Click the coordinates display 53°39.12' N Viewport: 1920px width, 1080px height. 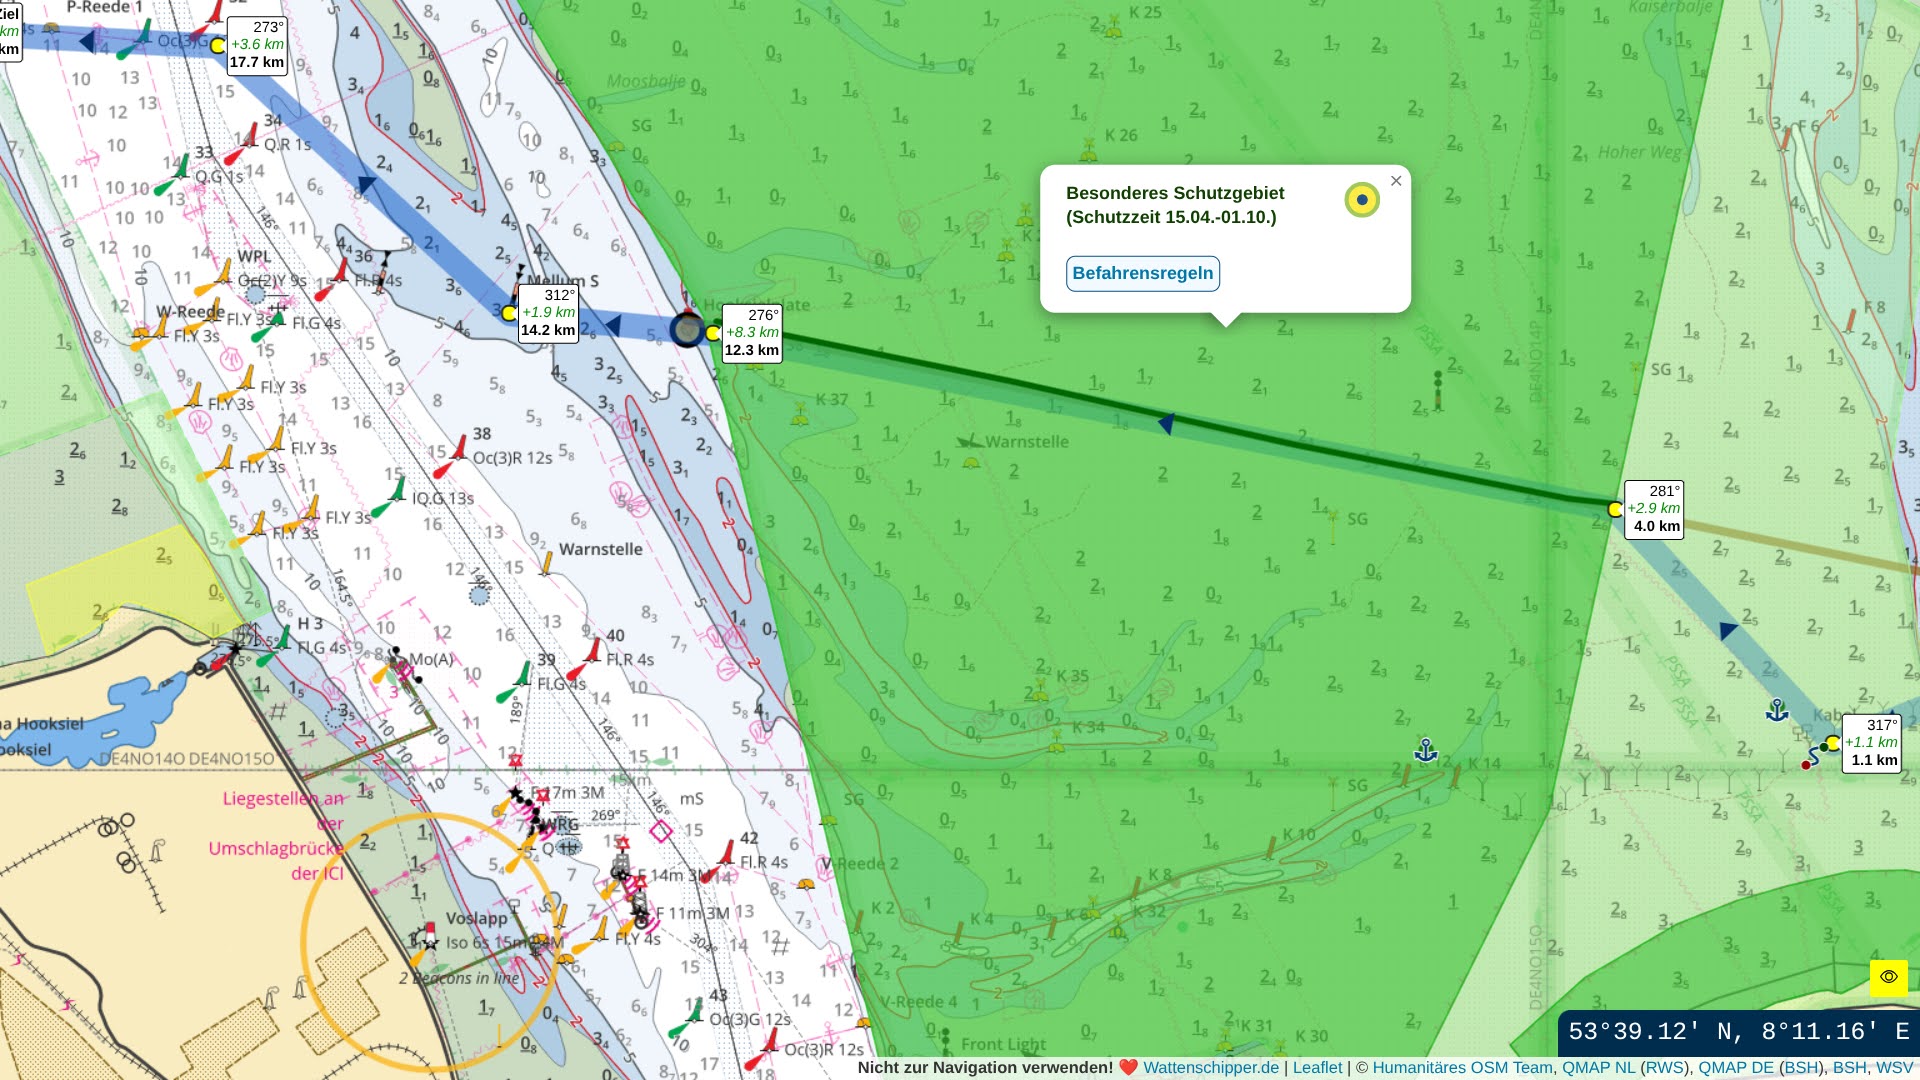click(x=1738, y=1032)
